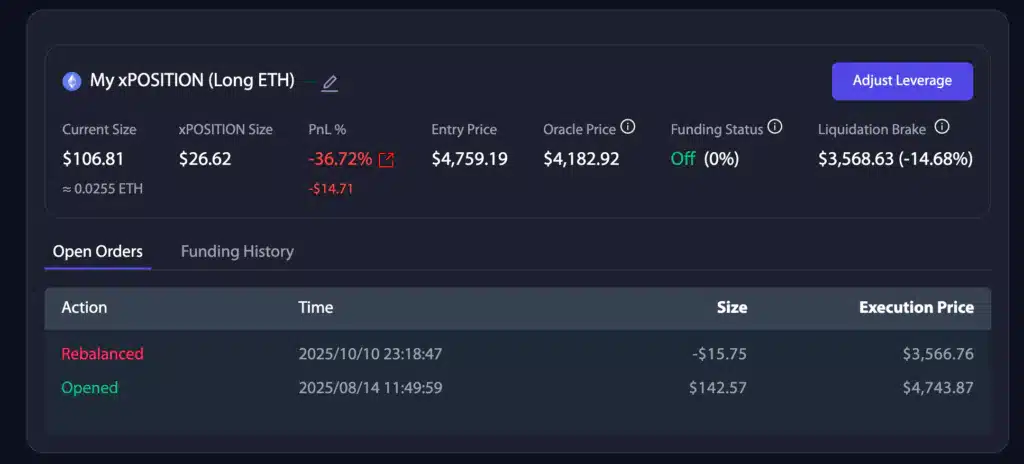
Task: Click the Action column header
Action: 84,307
